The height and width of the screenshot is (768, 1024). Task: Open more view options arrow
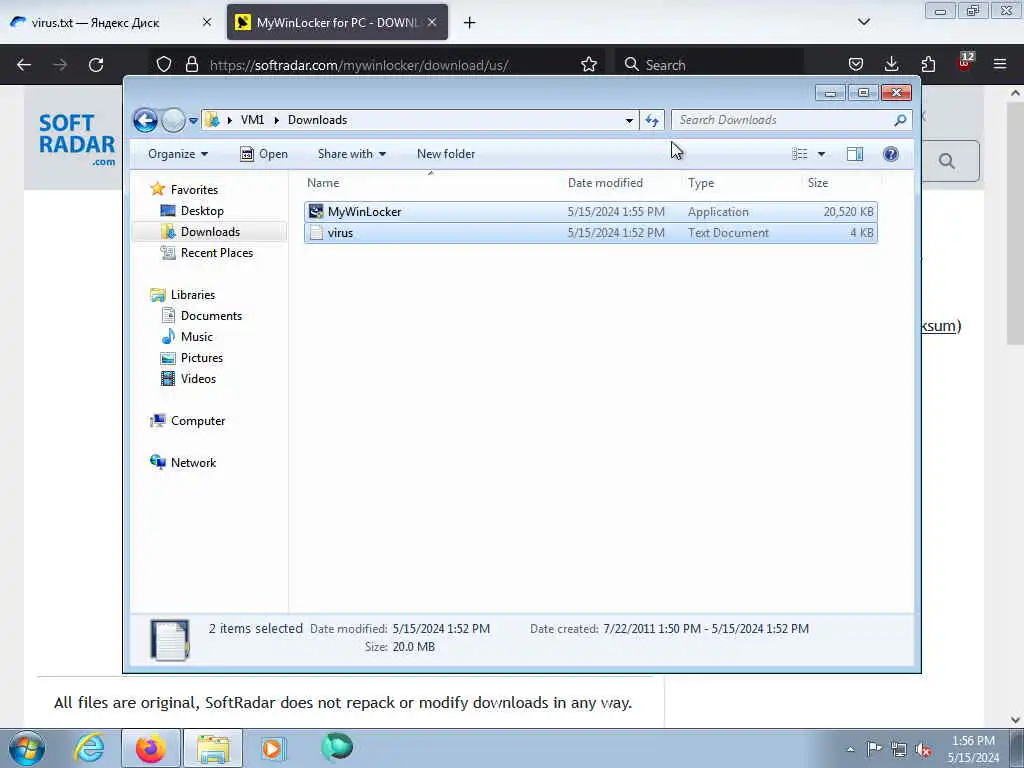(x=822, y=154)
